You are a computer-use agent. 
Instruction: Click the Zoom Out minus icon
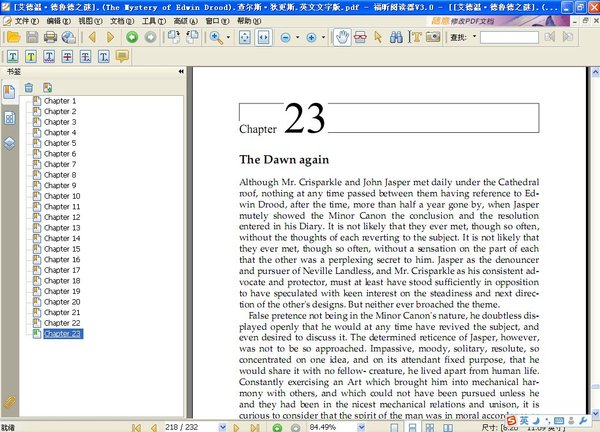[286, 37]
